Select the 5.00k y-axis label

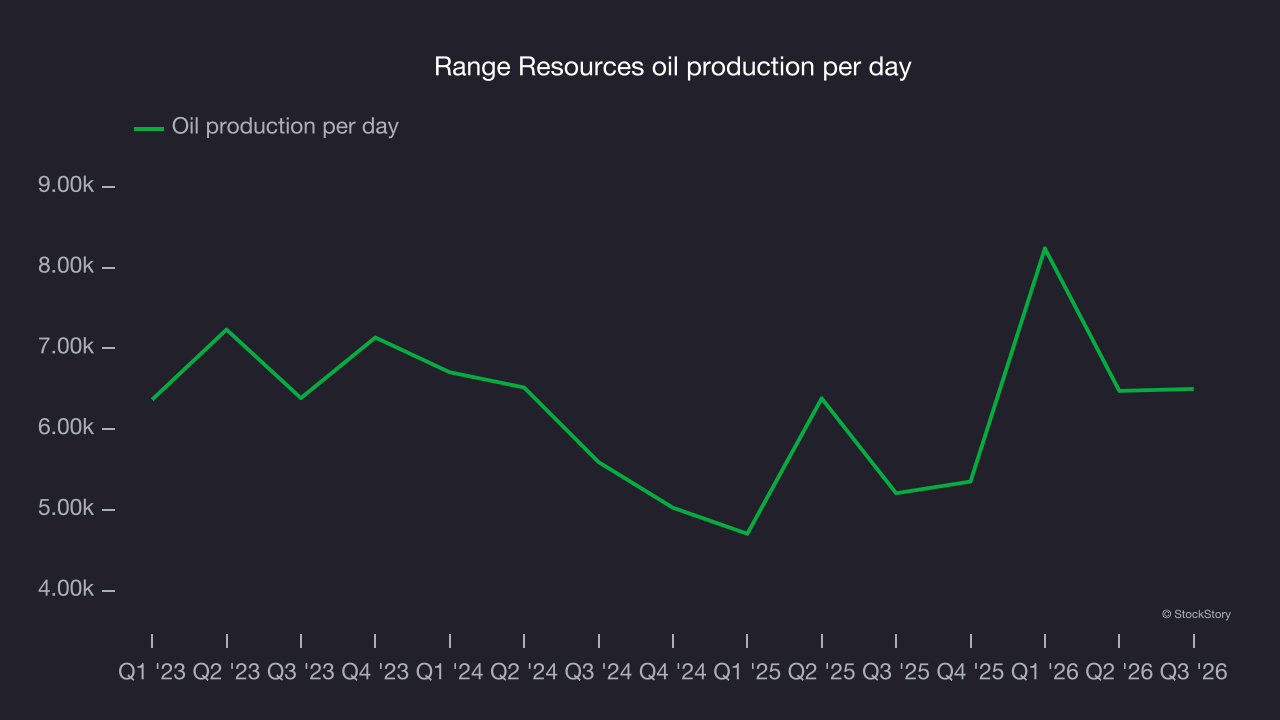click(66, 508)
